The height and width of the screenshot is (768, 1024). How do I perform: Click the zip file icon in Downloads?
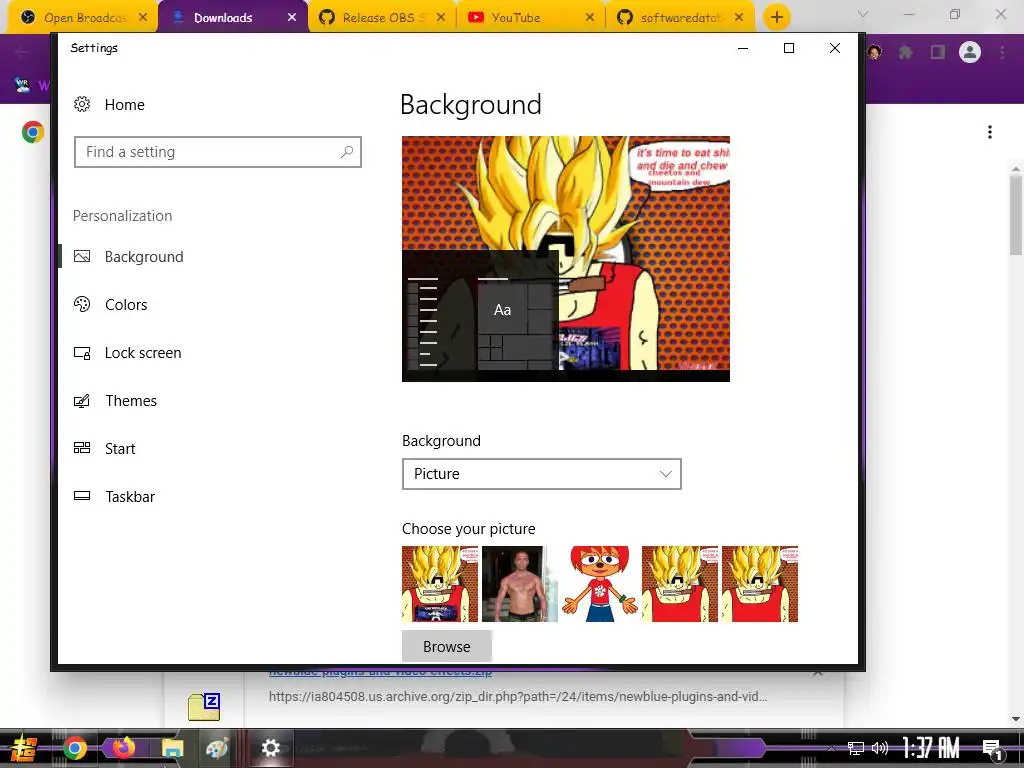pyautogui.click(x=204, y=707)
